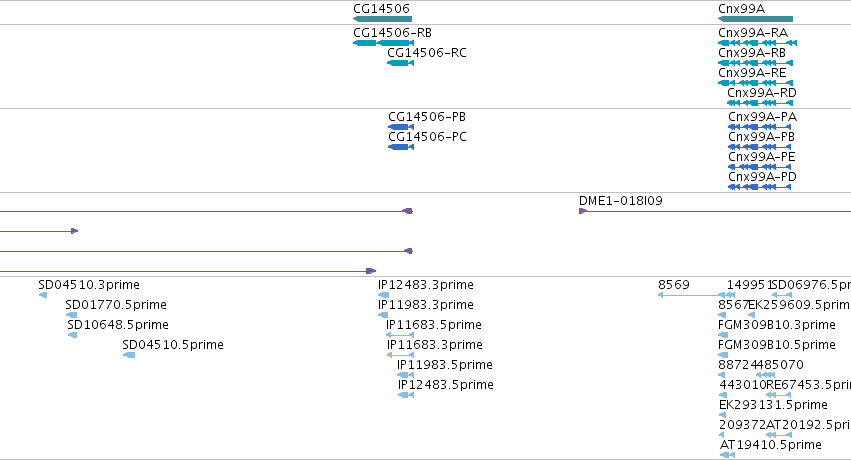Screen dimensions: 851x460
Task: Click the IP12483.3prime EST arrow
Action: click(383, 295)
